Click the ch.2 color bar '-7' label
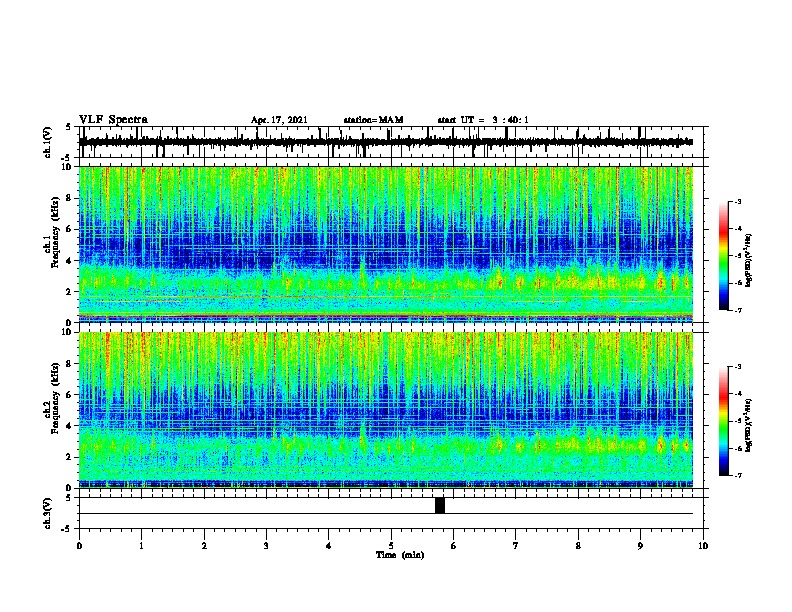The image size is (792, 612). pyautogui.click(x=738, y=476)
